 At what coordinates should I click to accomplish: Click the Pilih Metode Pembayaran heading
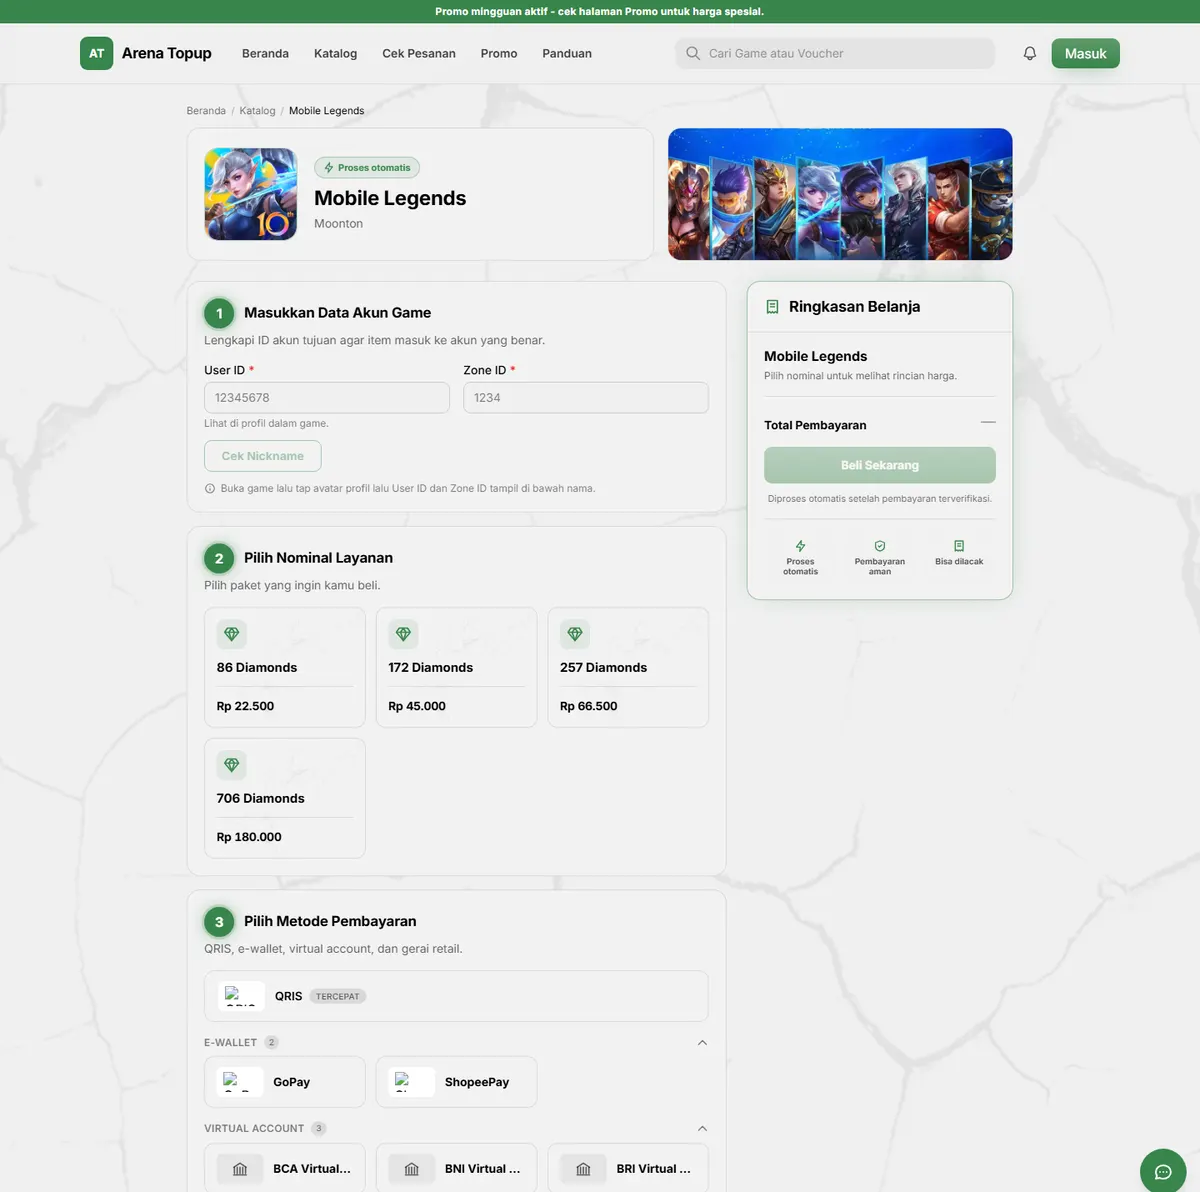click(330, 921)
